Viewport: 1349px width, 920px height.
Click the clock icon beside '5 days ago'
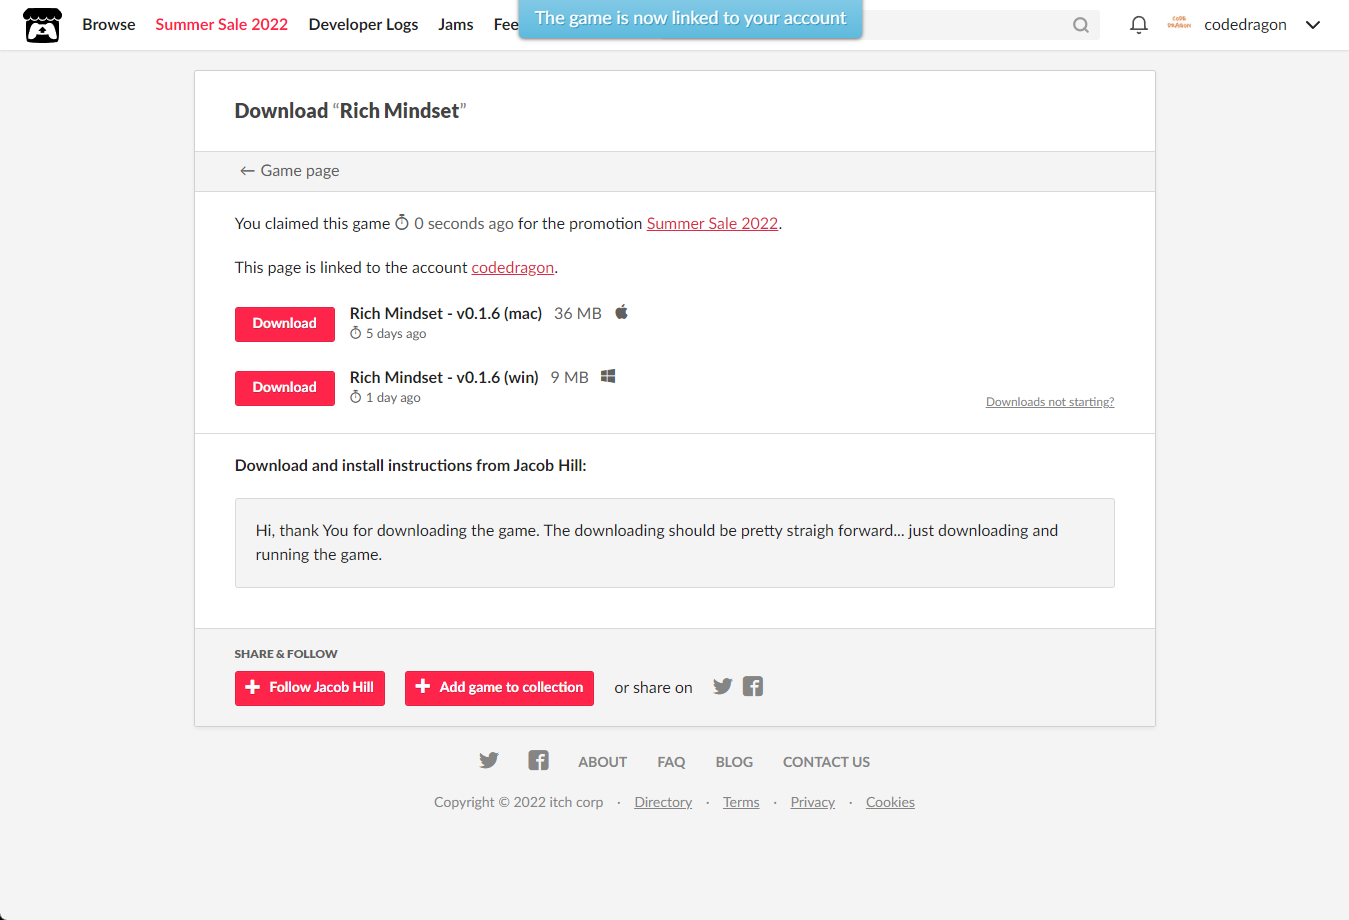tap(355, 333)
